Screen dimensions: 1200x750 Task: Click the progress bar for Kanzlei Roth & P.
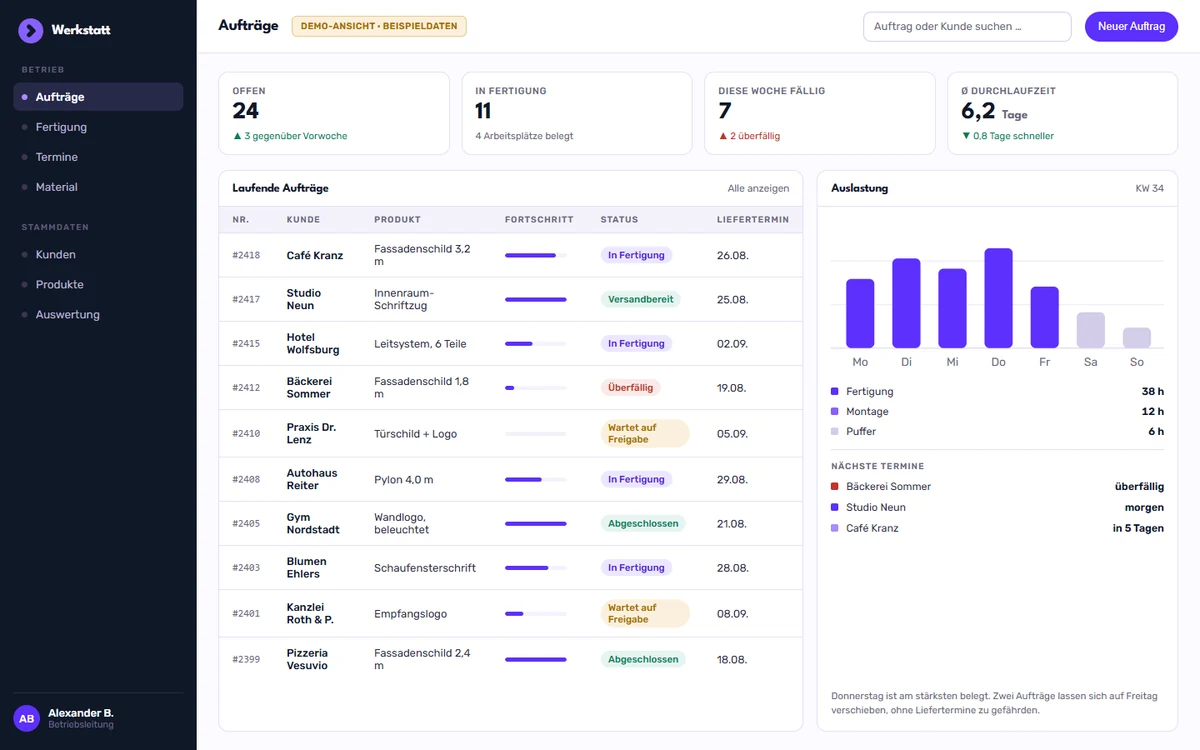click(x=536, y=613)
